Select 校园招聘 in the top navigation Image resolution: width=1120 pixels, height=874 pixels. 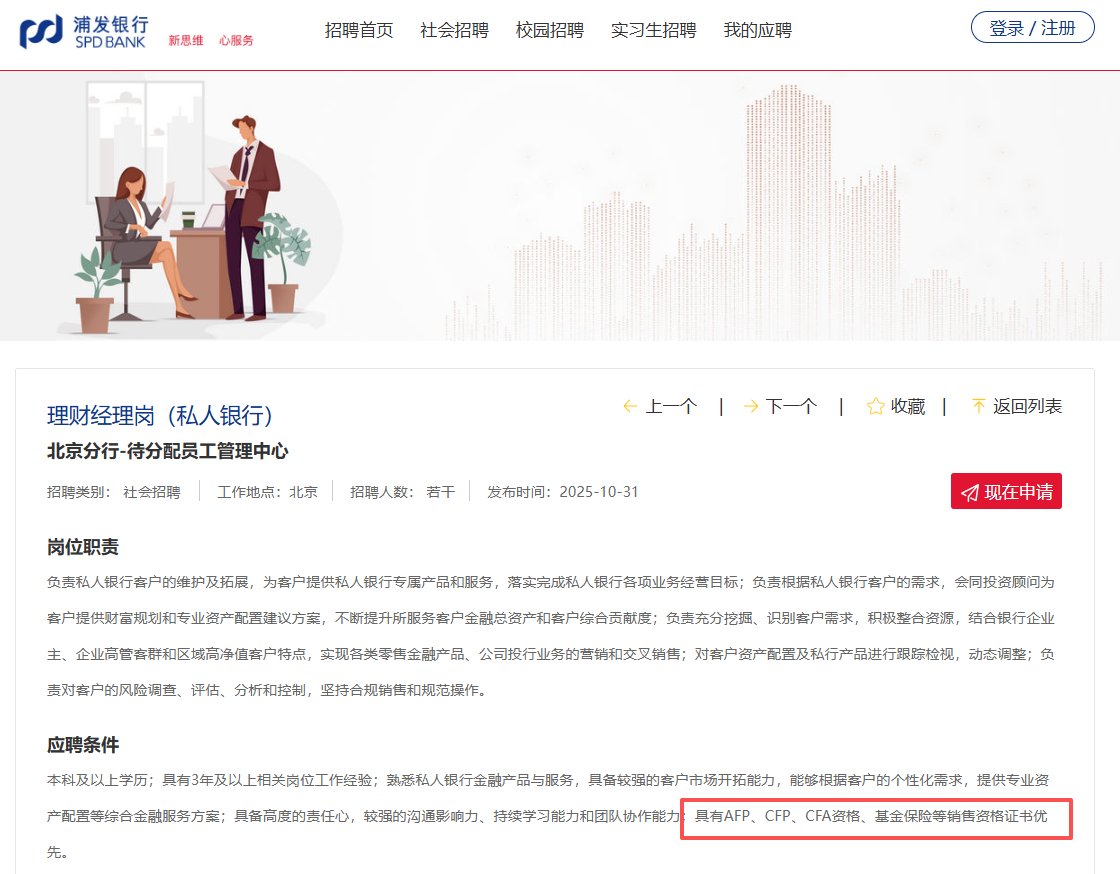tap(549, 30)
